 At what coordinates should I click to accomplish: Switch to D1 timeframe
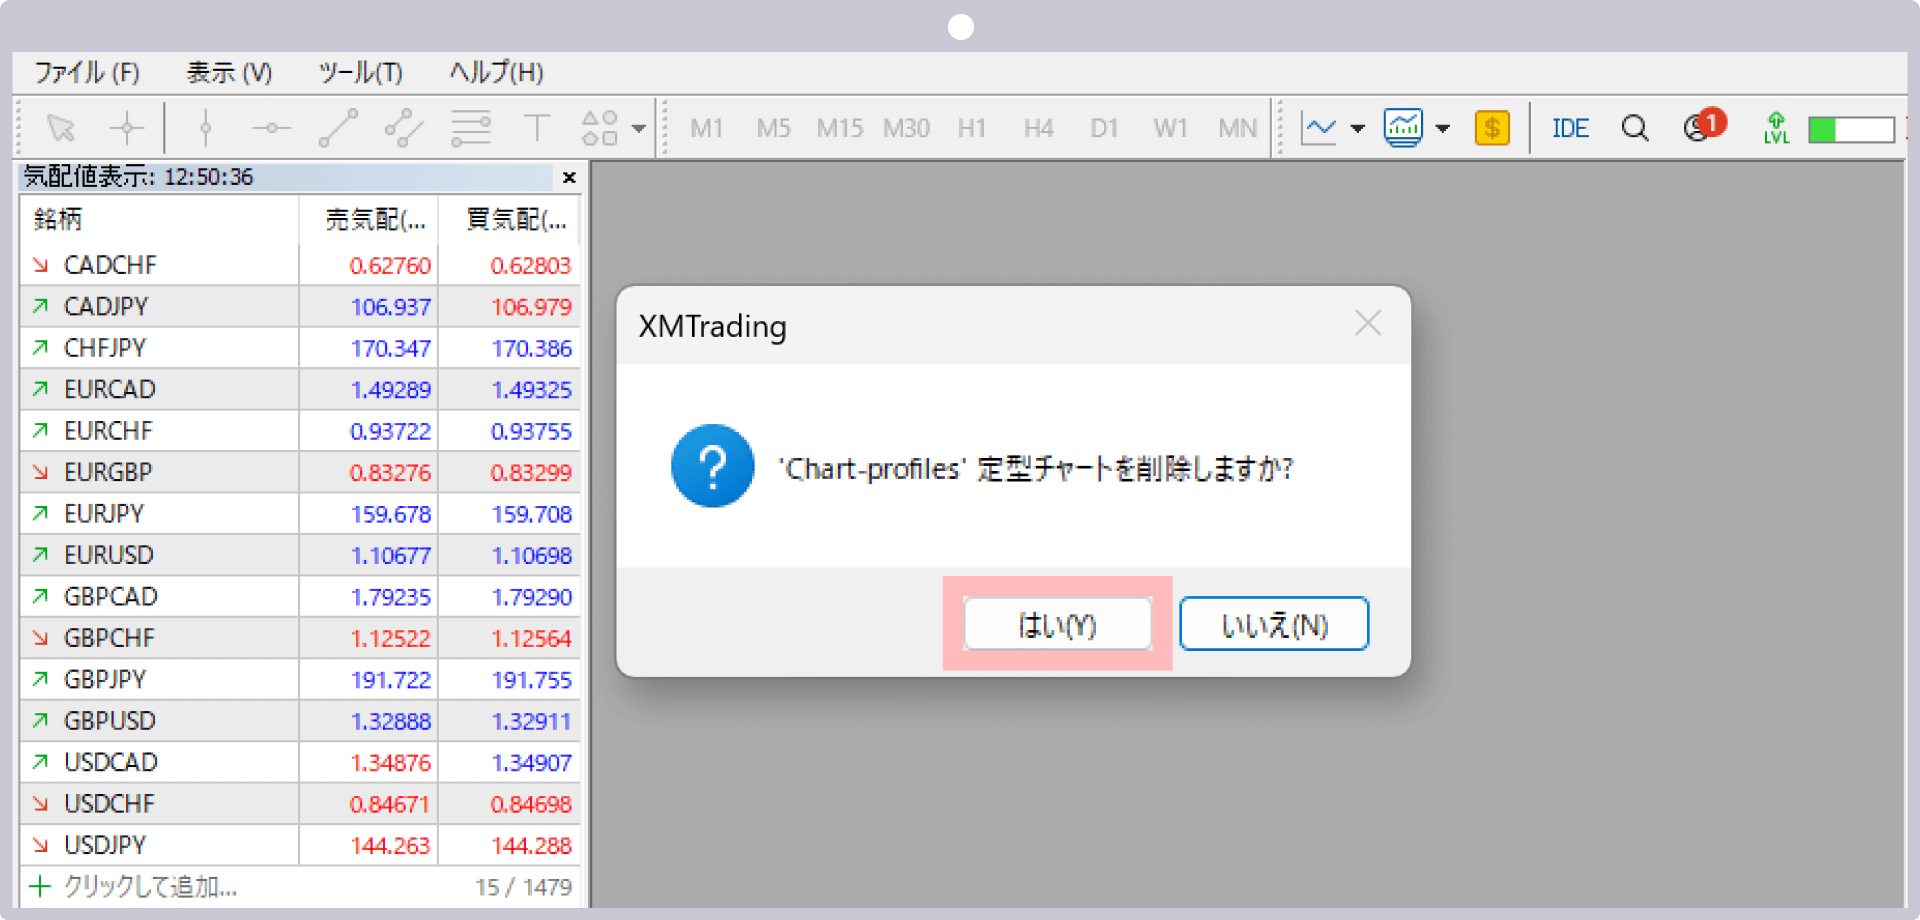(x=1104, y=128)
